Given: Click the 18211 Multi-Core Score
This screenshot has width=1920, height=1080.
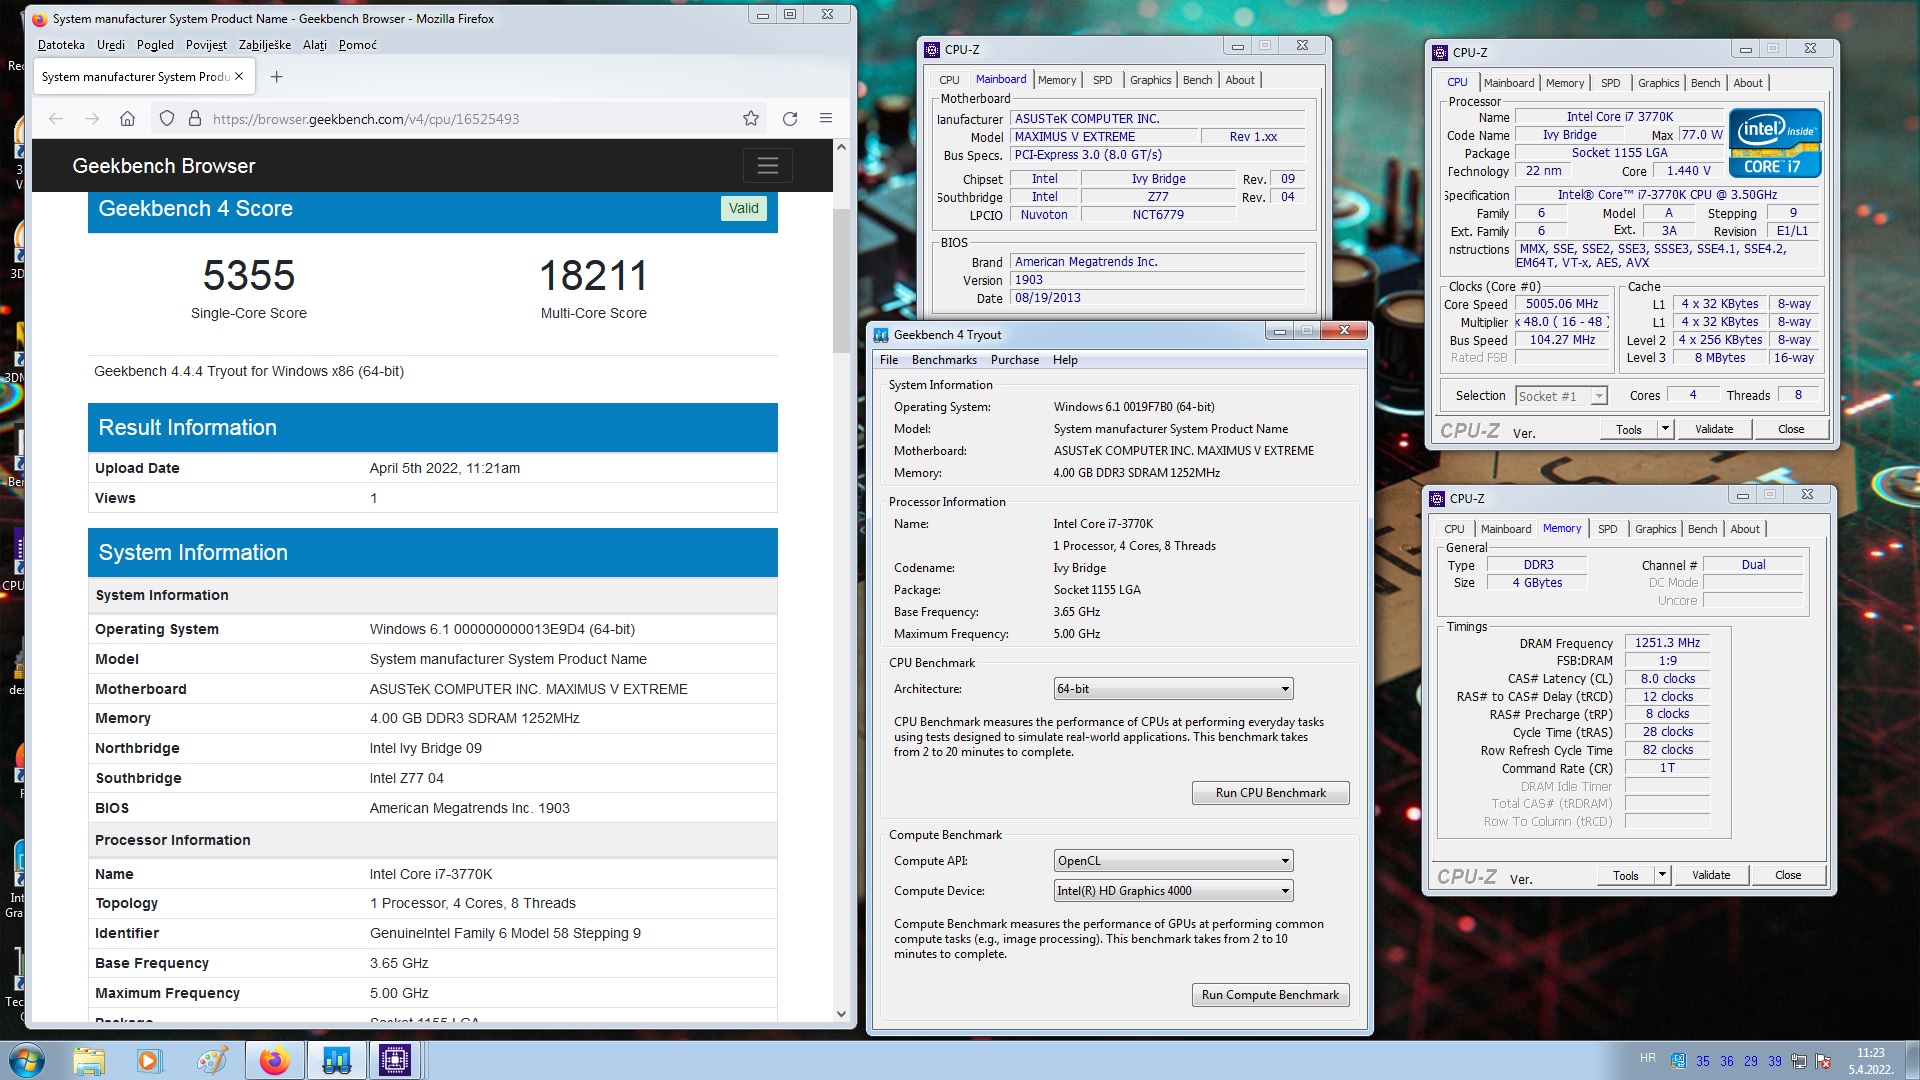Looking at the screenshot, I should (593, 276).
